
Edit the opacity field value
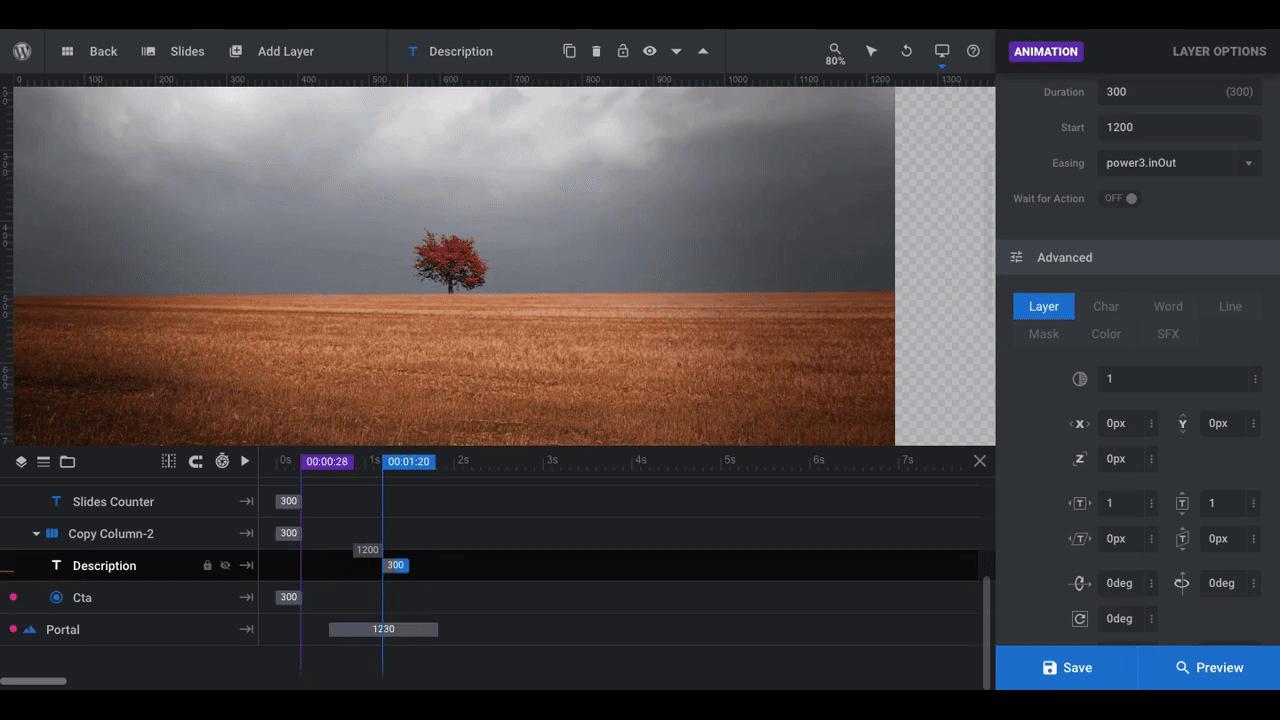coord(1172,379)
